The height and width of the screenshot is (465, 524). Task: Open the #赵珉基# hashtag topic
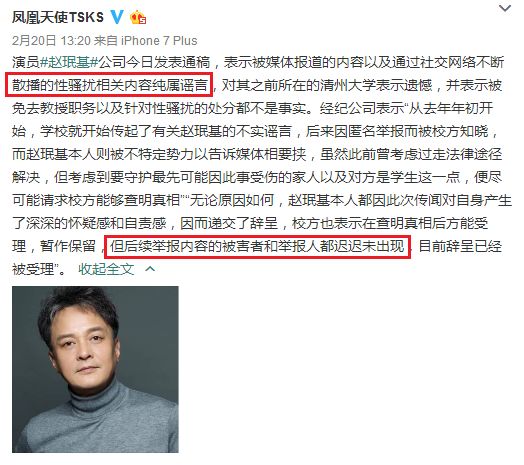point(69,63)
